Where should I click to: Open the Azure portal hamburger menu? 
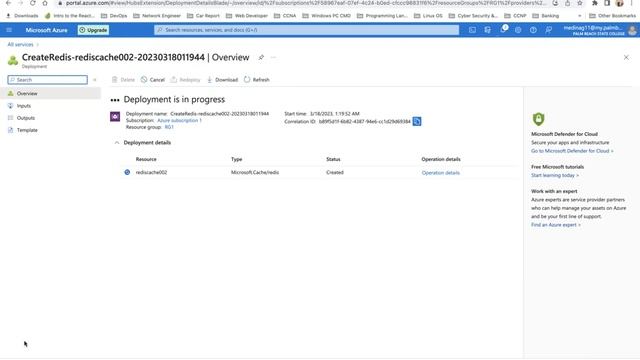(9, 30)
